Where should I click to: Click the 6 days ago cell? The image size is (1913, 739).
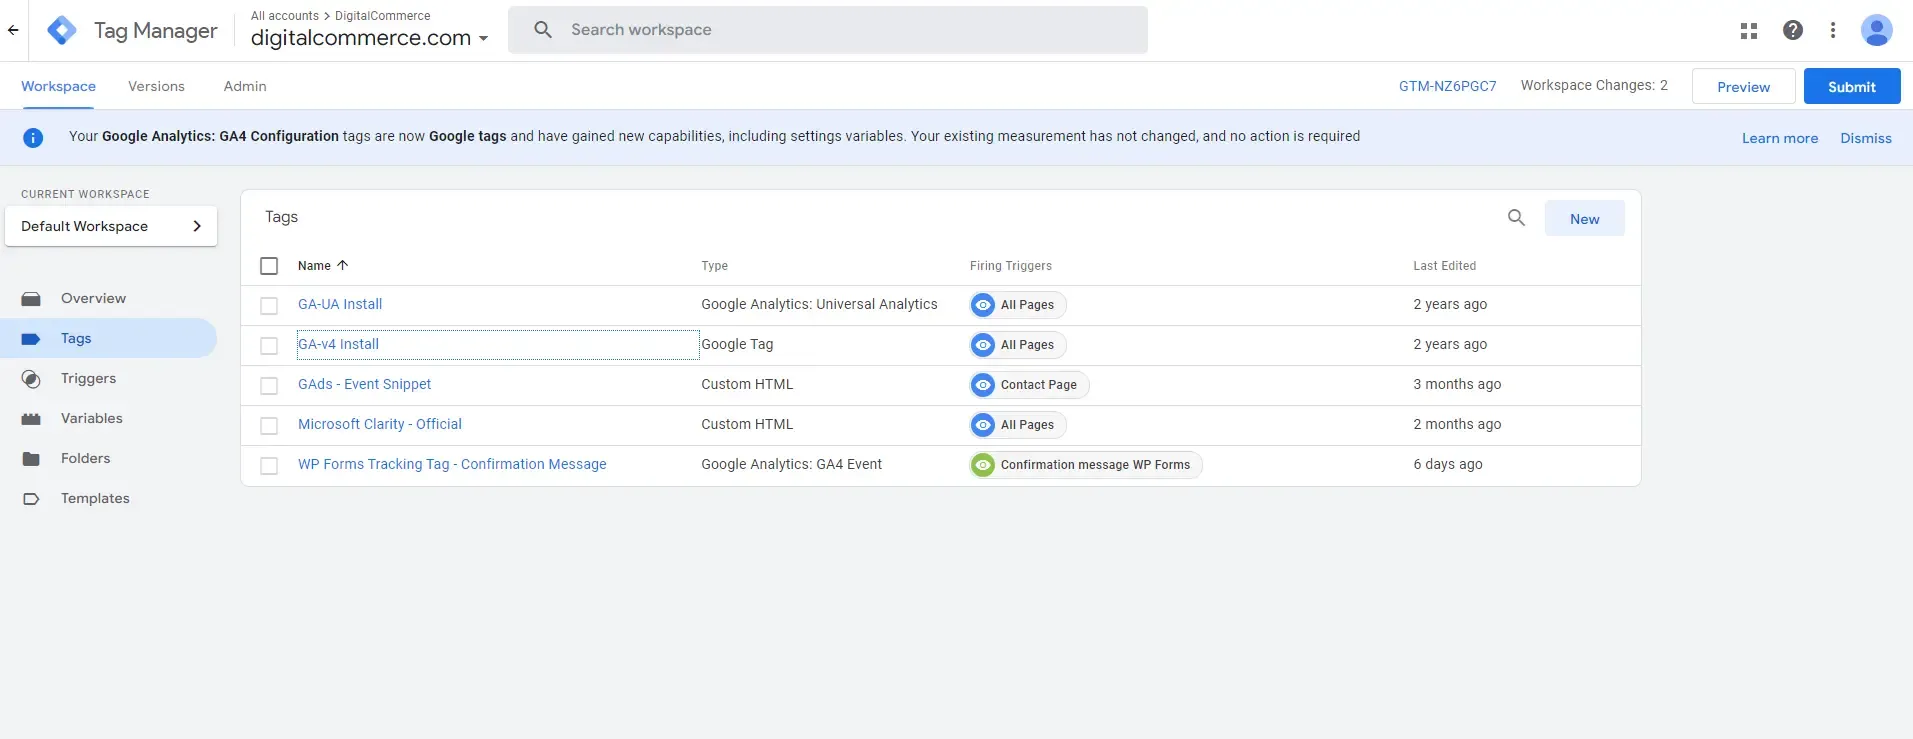(x=1447, y=464)
